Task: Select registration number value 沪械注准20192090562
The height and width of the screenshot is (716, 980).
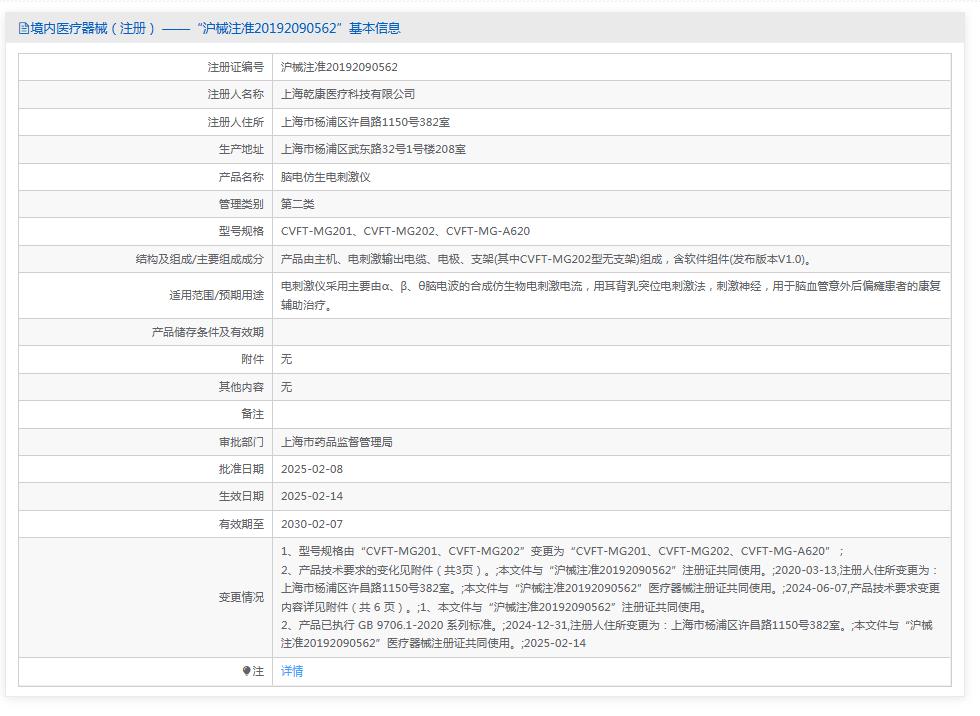Action: point(339,67)
